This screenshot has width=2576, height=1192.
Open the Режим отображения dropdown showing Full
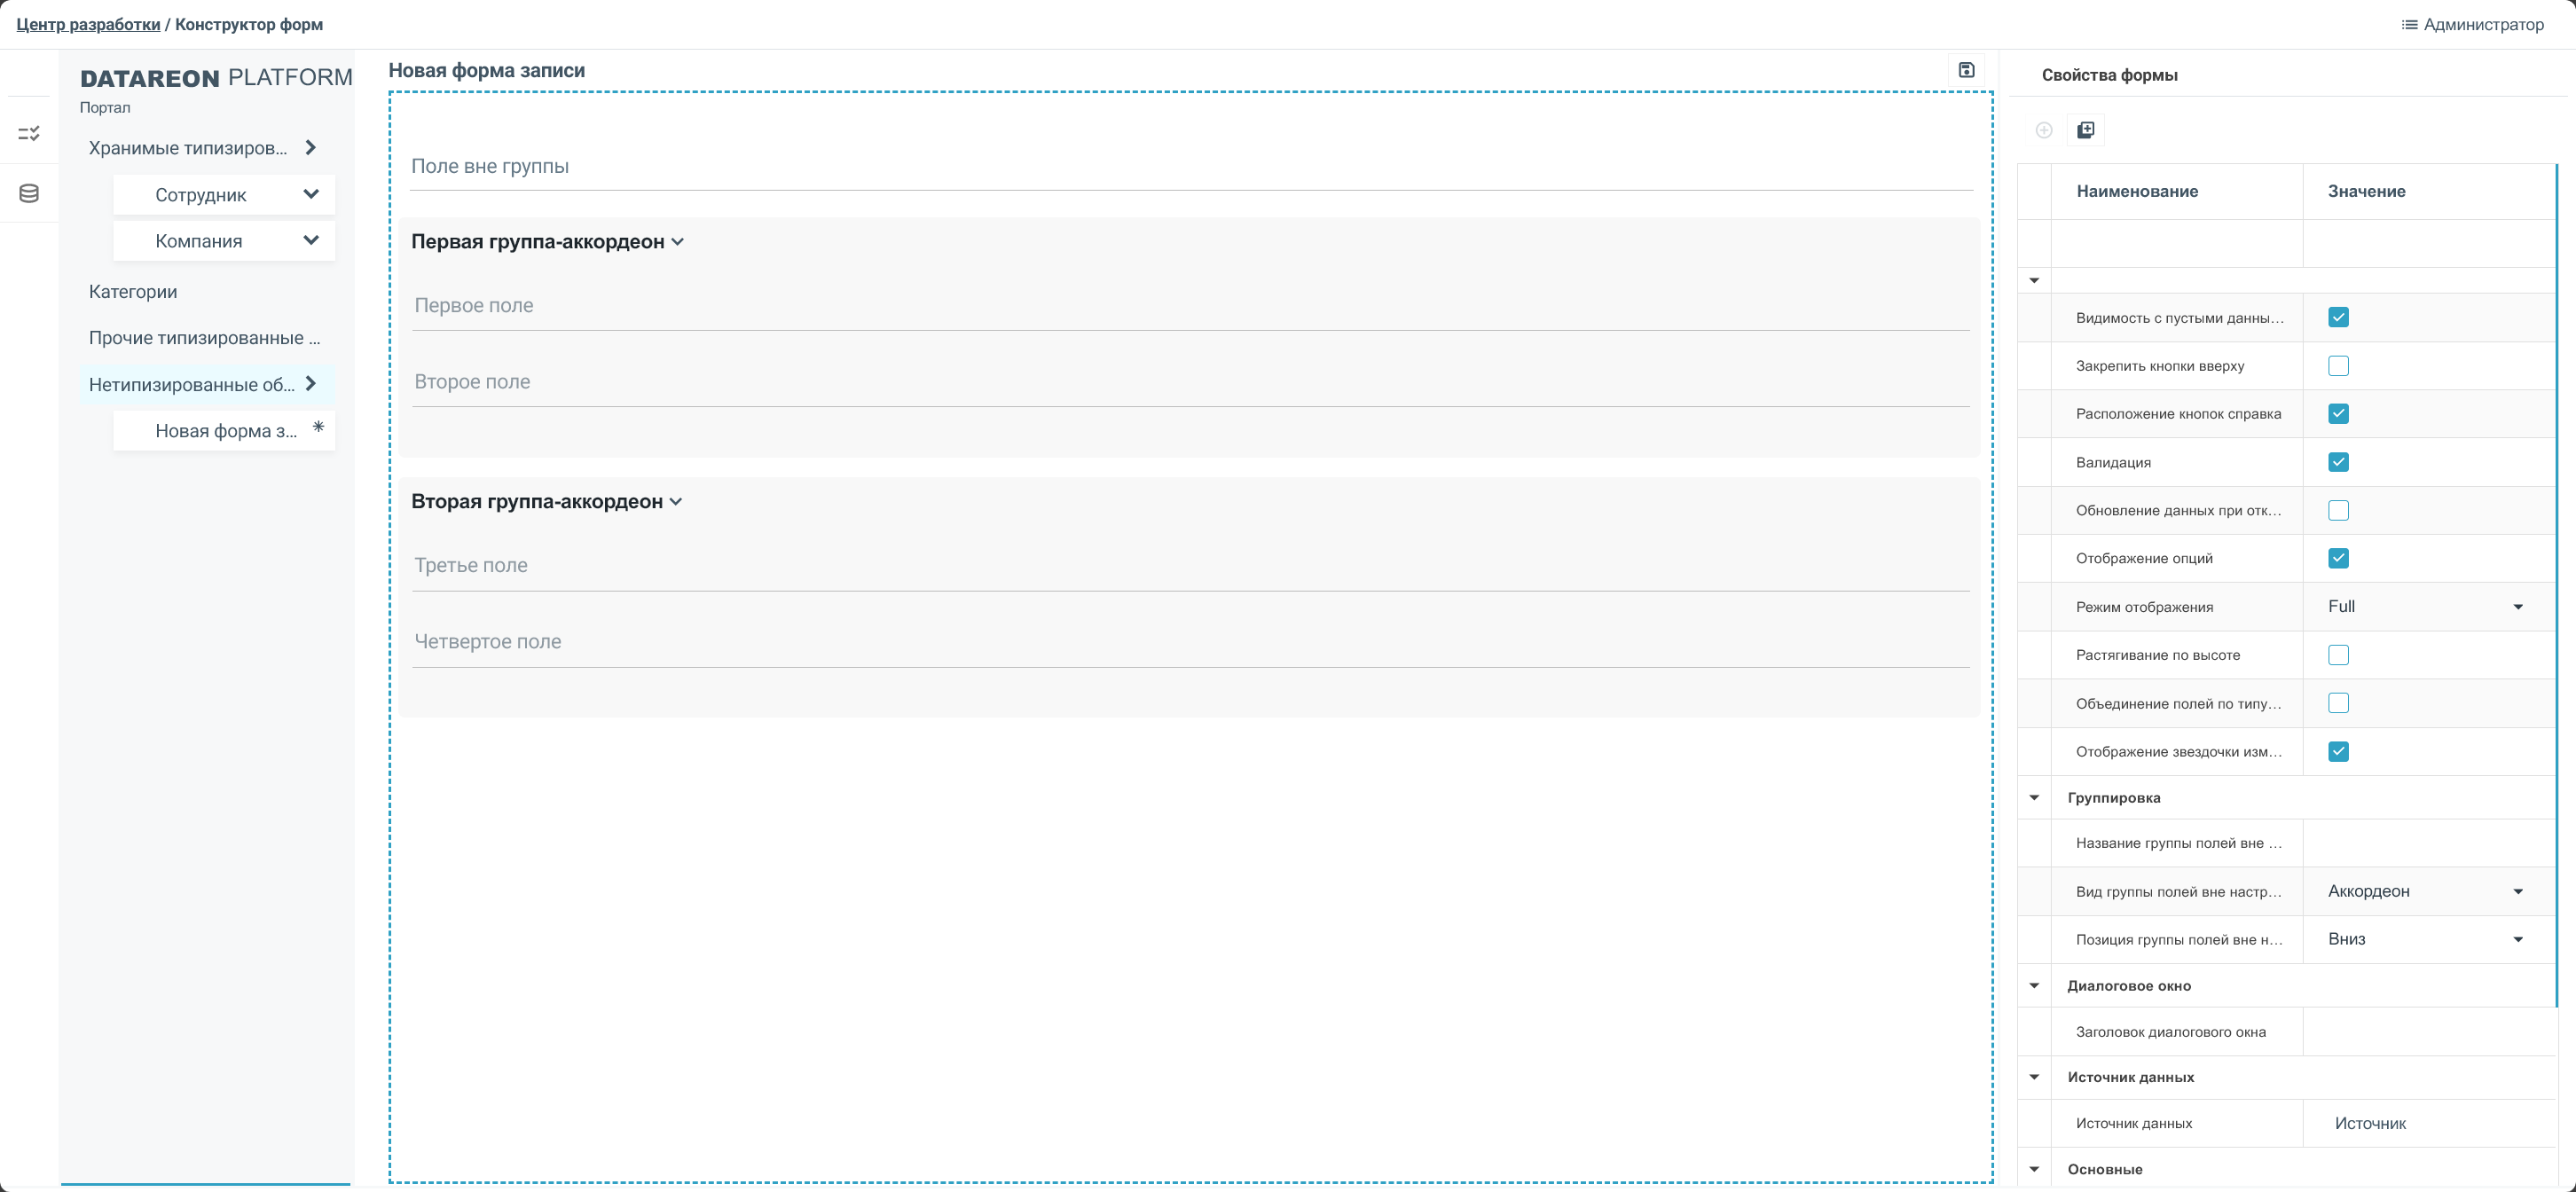click(x=2425, y=607)
